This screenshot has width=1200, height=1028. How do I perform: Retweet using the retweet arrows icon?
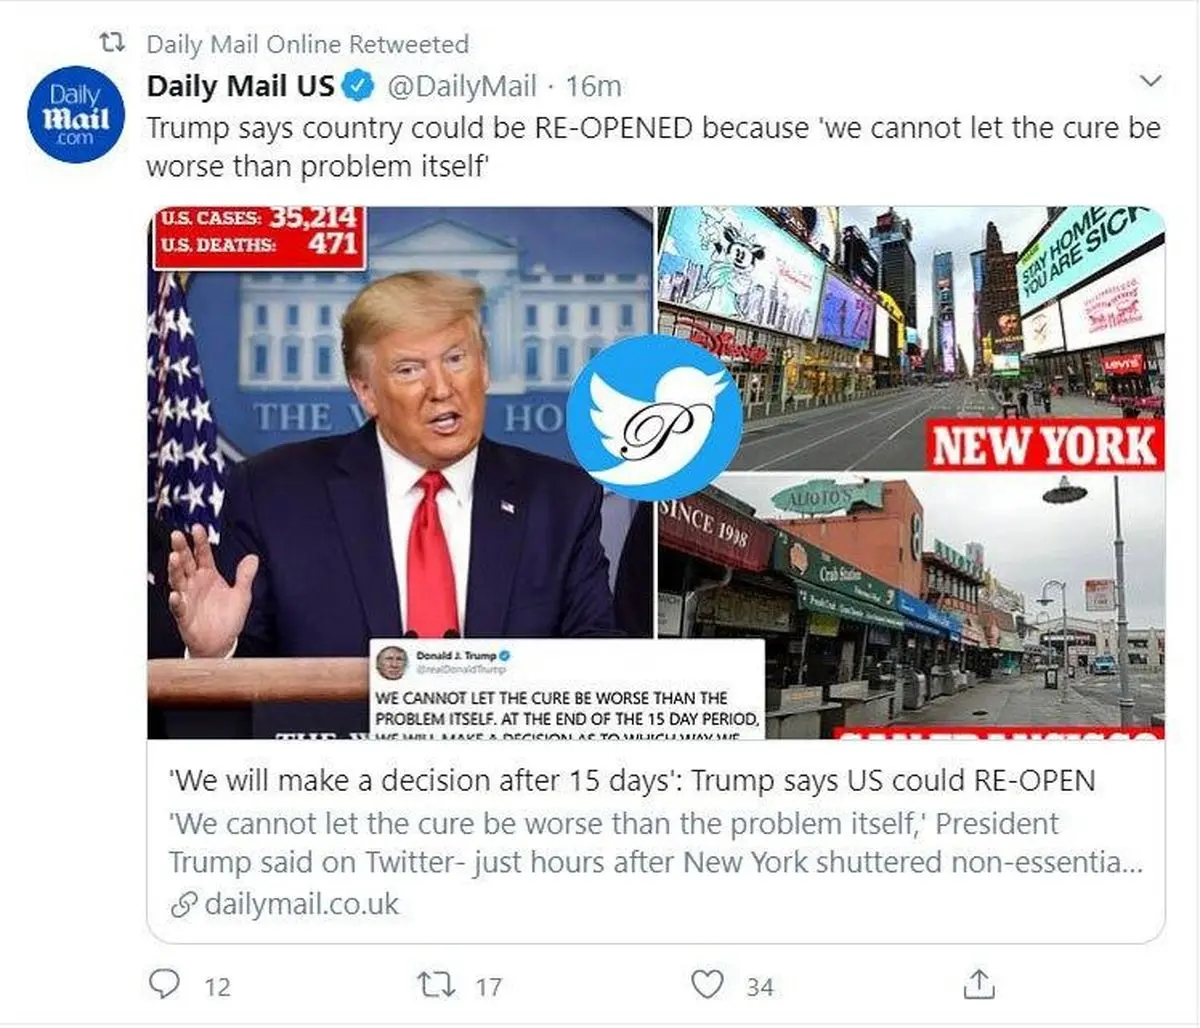point(436,985)
